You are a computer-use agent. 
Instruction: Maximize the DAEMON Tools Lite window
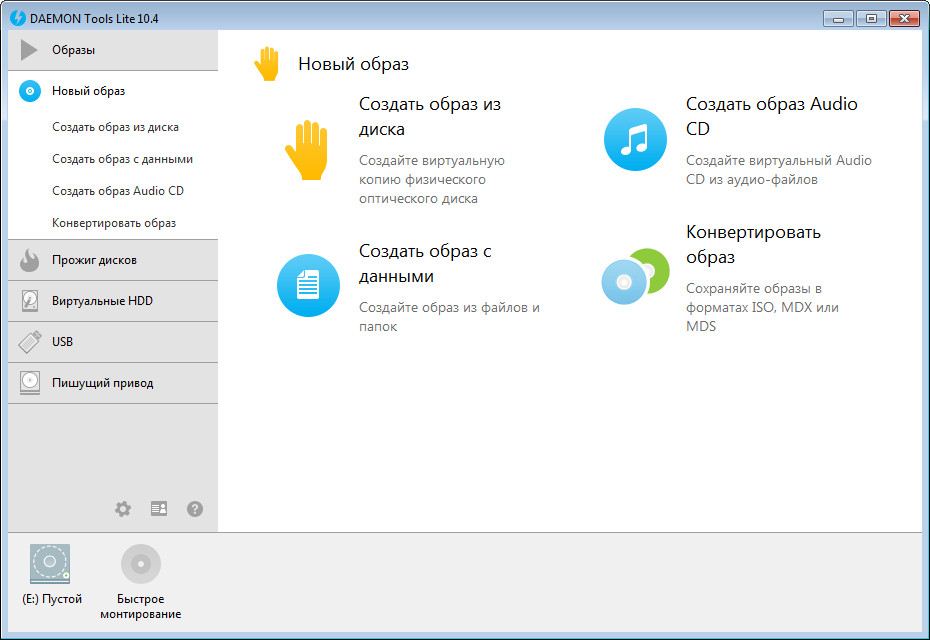(x=871, y=19)
